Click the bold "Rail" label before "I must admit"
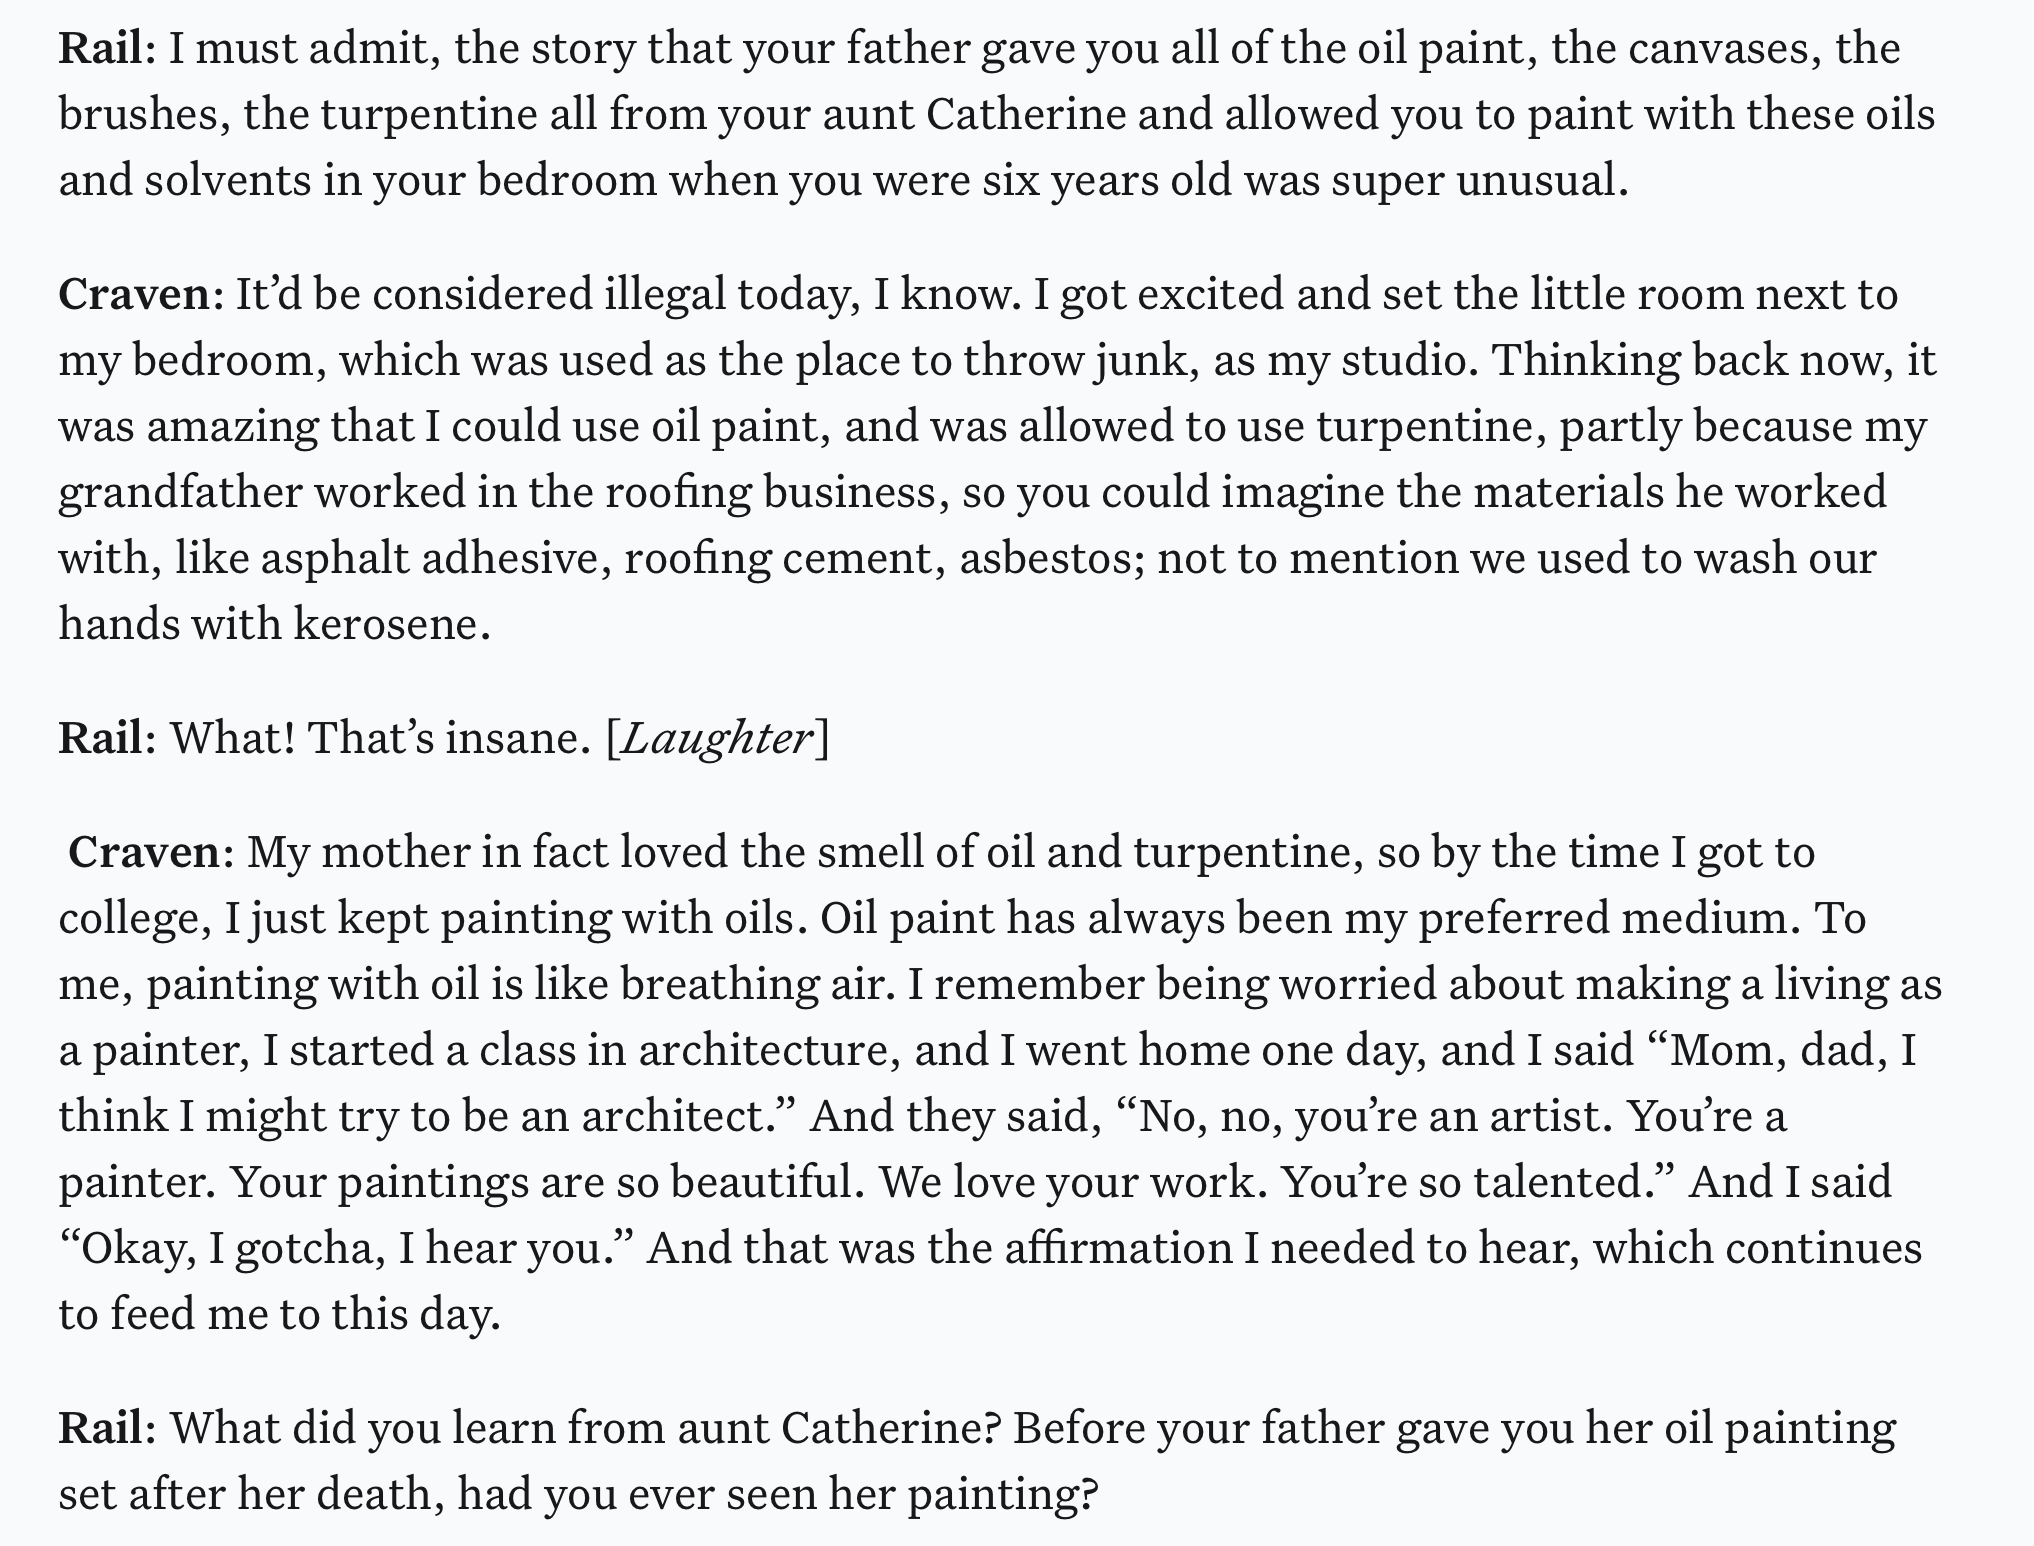The image size is (2034, 1546). coord(103,49)
